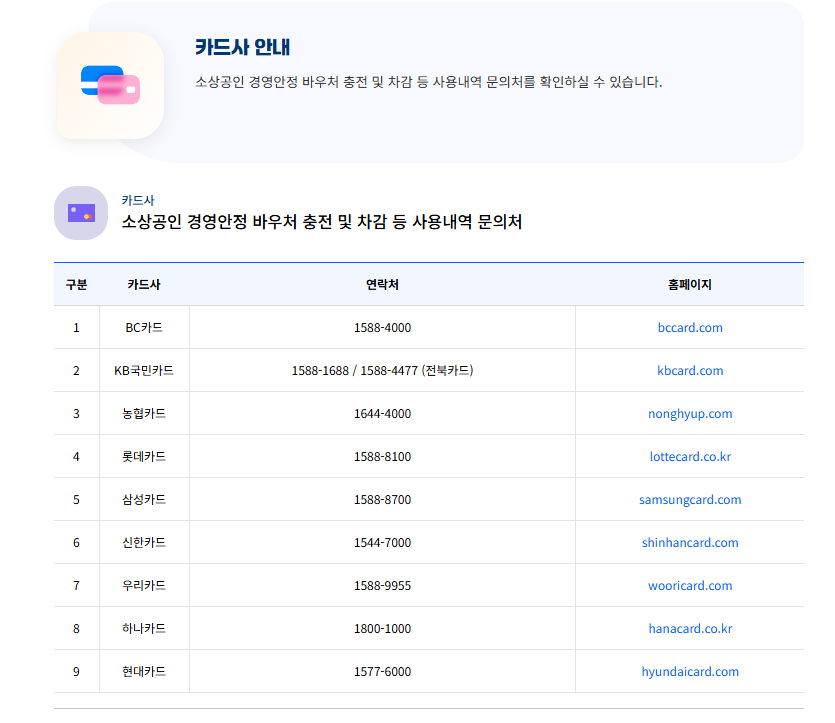The height and width of the screenshot is (723, 835).
Task: Click the card company guide header icon
Action: 110,86
